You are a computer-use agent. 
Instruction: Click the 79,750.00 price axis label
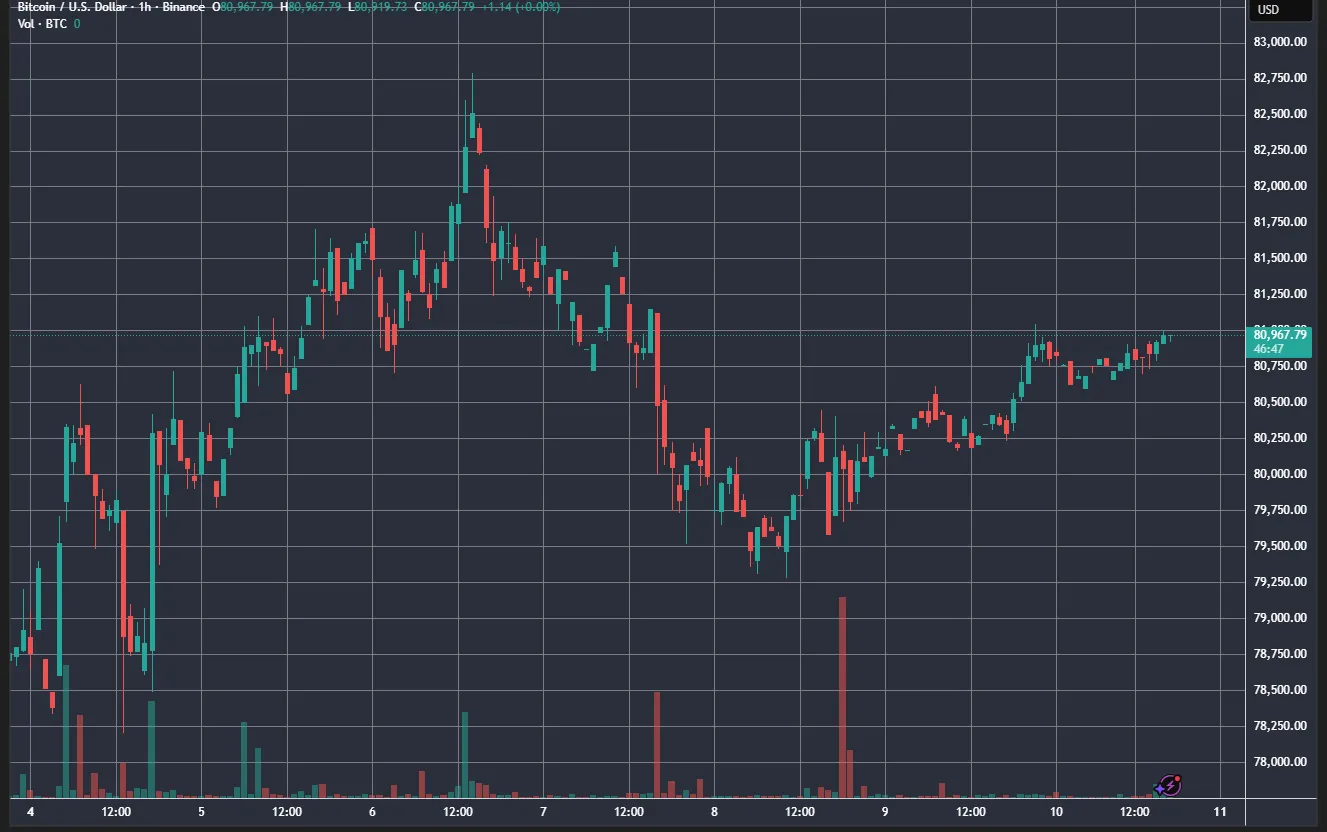coord(1280,510)
